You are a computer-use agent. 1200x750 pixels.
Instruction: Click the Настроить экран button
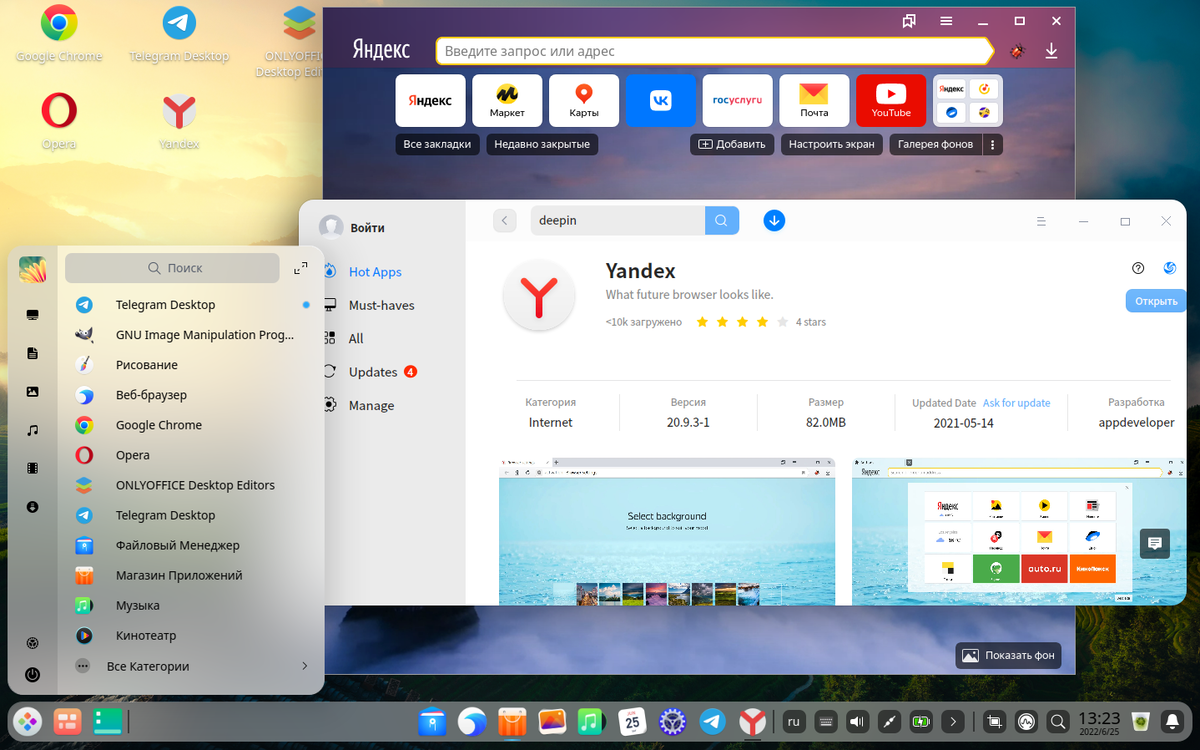[x=831, y=145]
